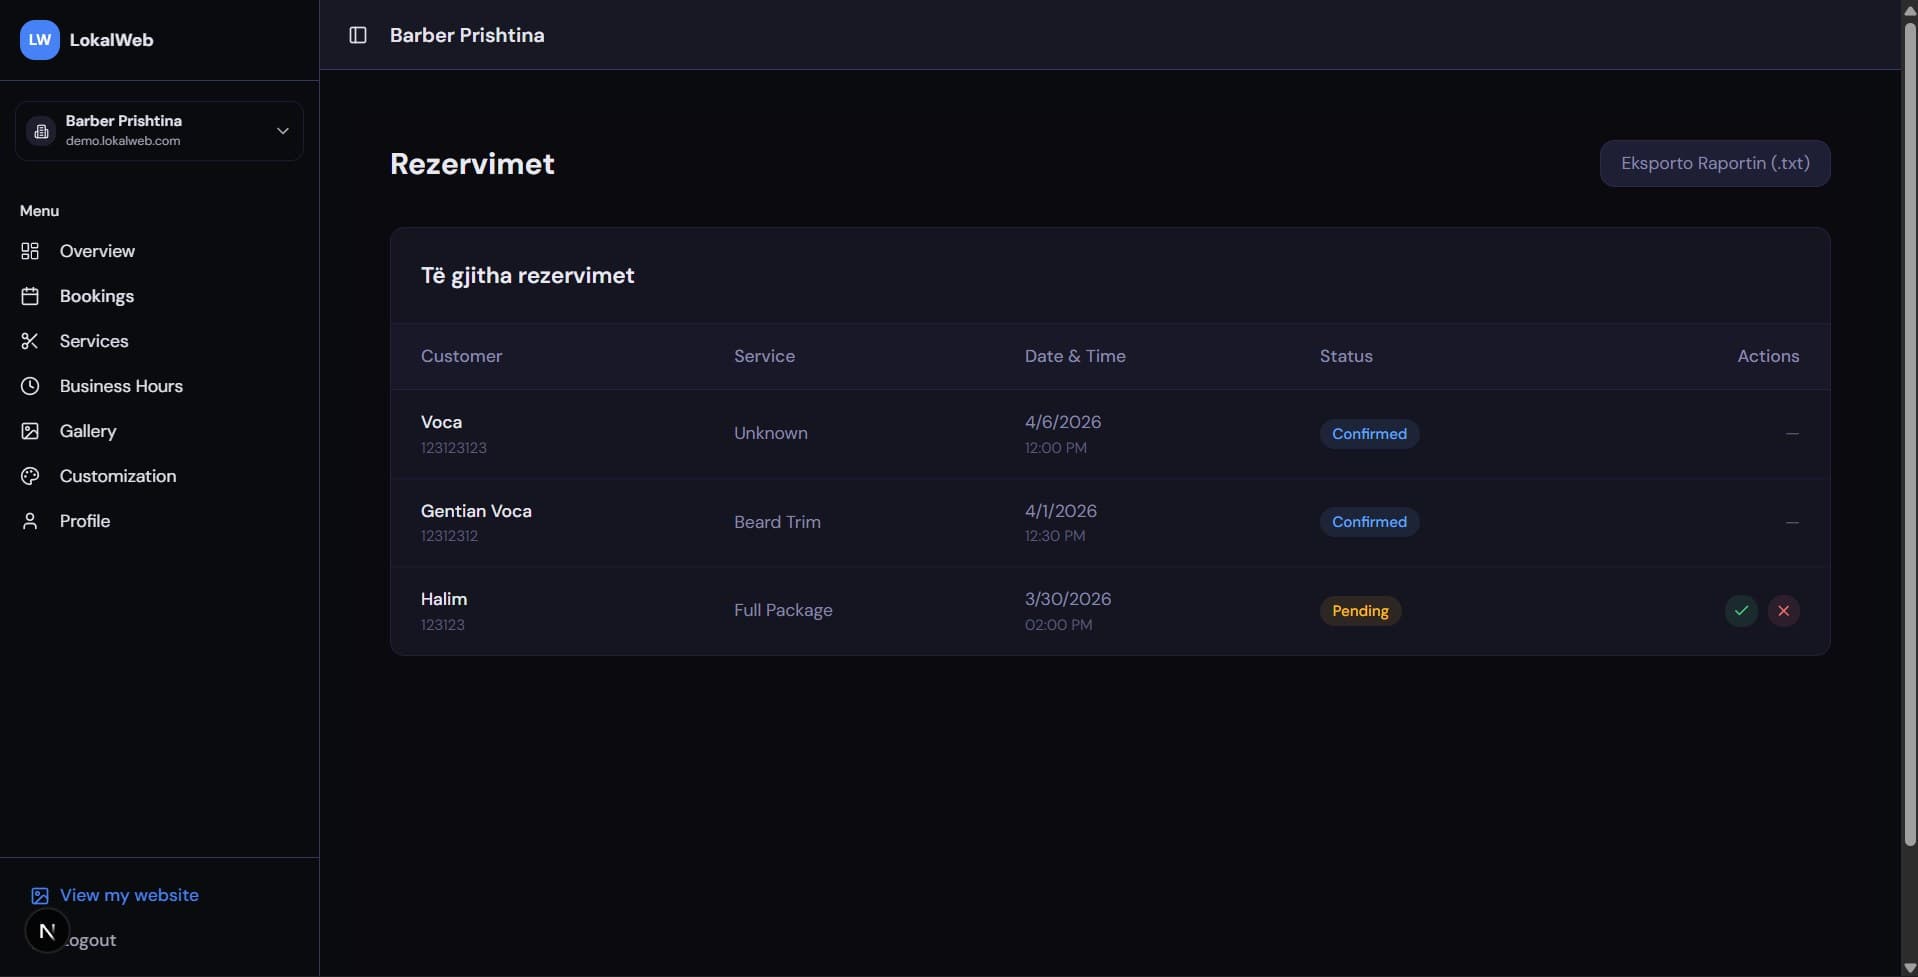Click the Confirmed status badge for Voca
The image size is (1918, 977).
(x=1369, y=434)
